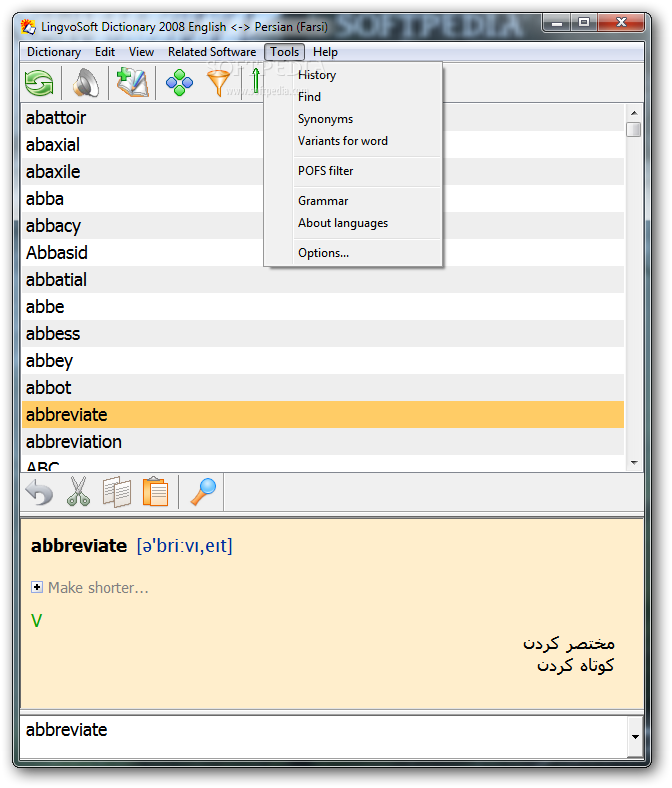
Task: Open Grammar from Tools menu
Action: [x=353, y=201]
